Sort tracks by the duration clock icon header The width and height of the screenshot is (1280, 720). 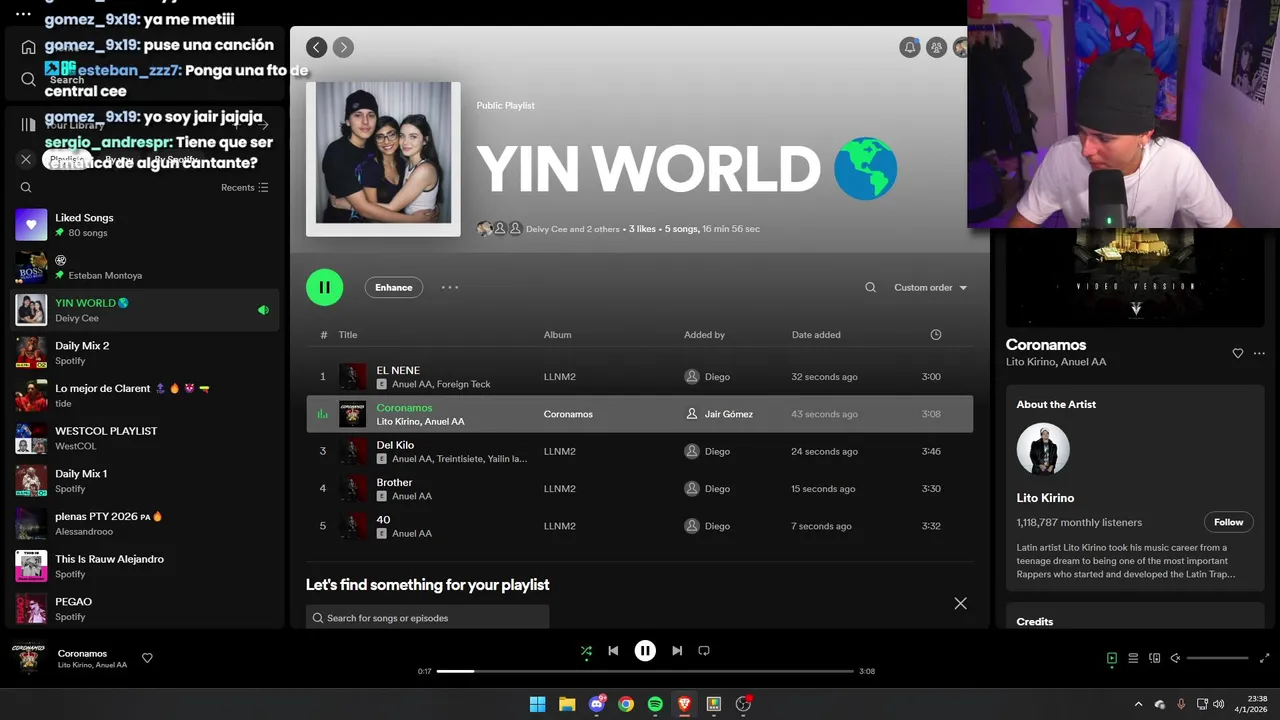pyautogui.click(x=936, y=335)
